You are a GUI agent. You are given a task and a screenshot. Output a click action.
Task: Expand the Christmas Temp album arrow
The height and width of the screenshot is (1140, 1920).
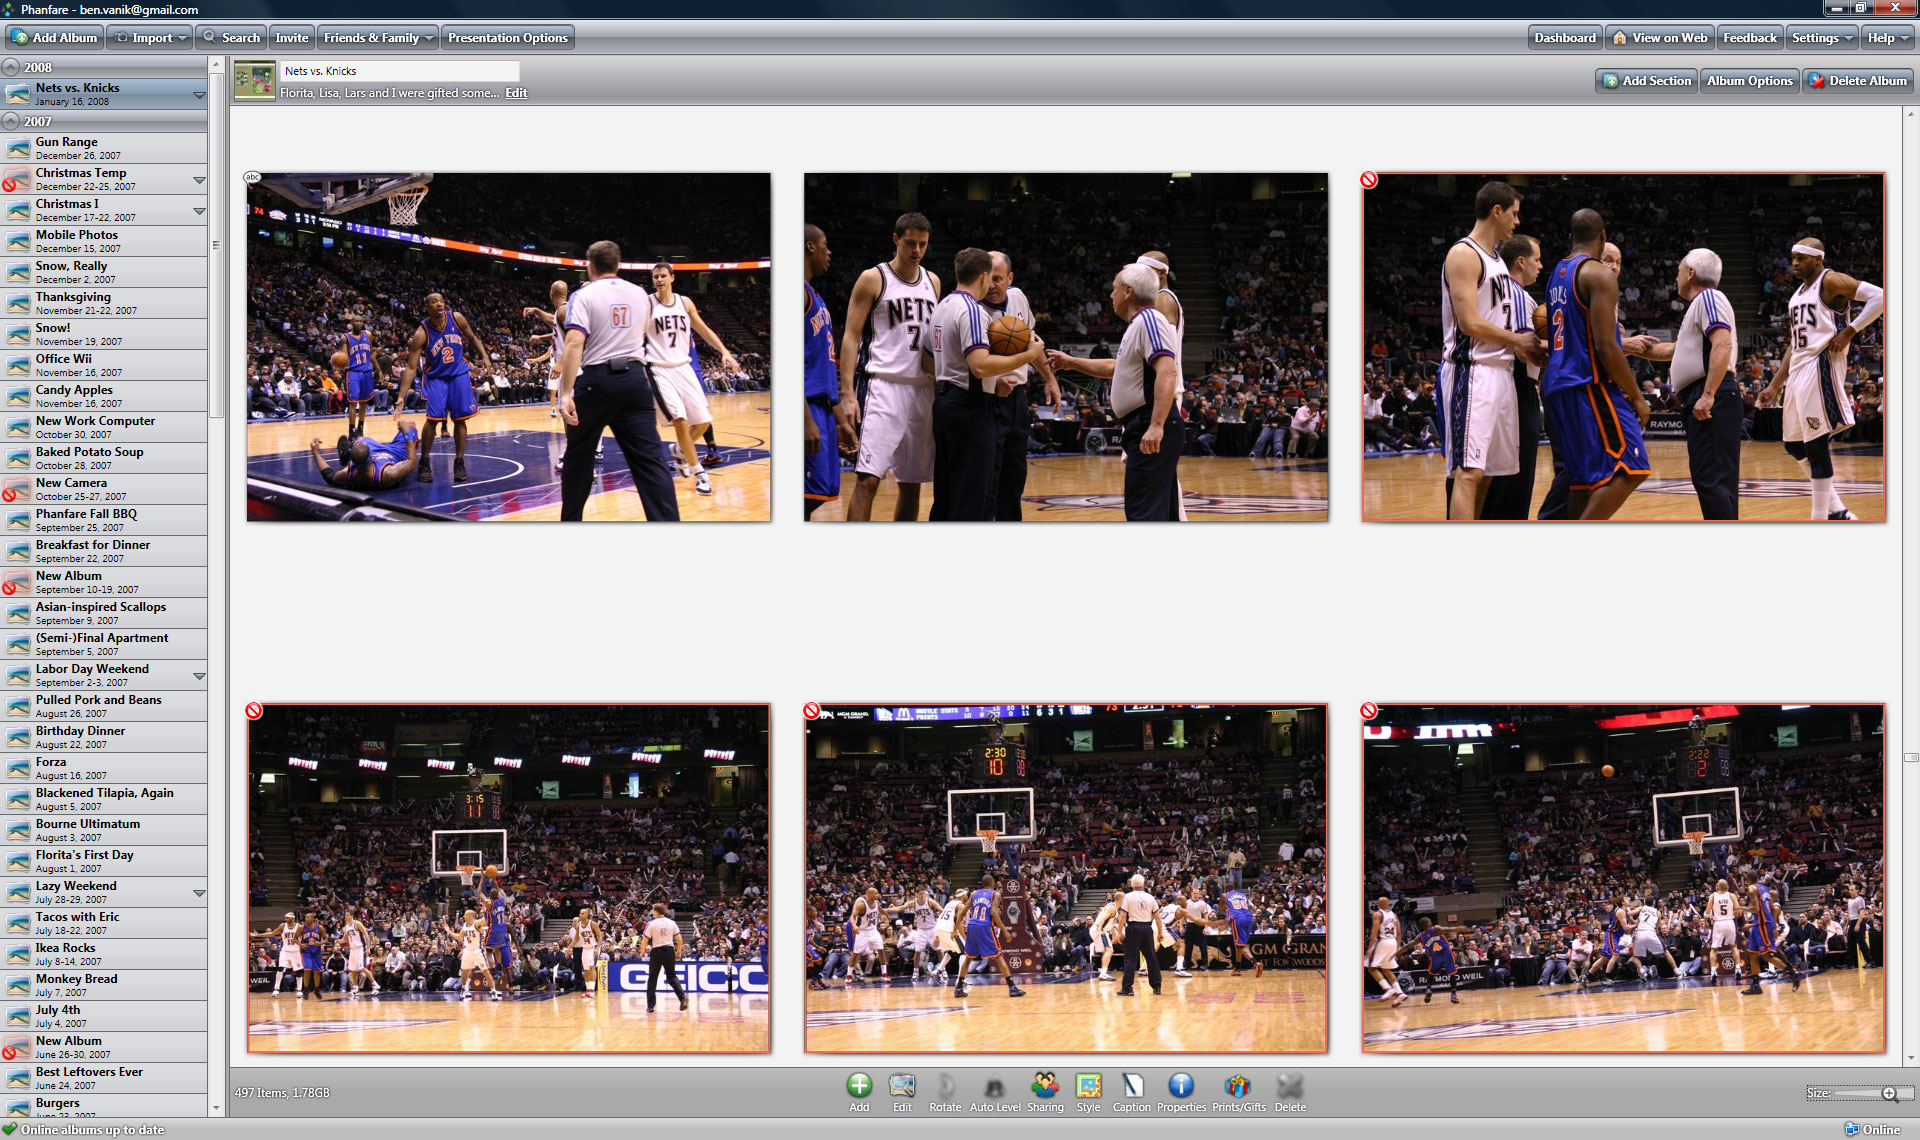(199, 180)
